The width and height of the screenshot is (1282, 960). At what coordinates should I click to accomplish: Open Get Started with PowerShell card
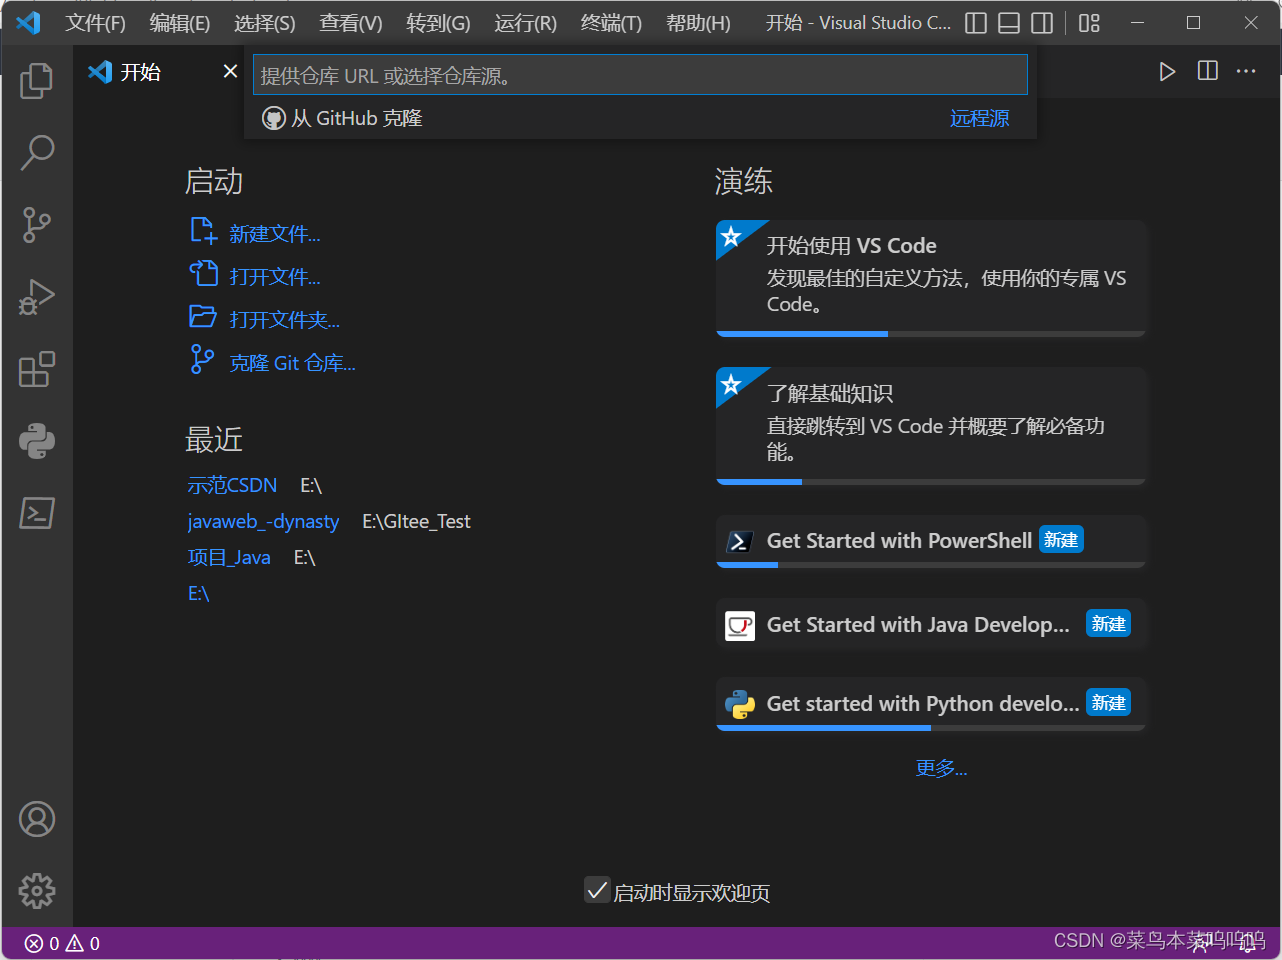click(x=931, y=541)
